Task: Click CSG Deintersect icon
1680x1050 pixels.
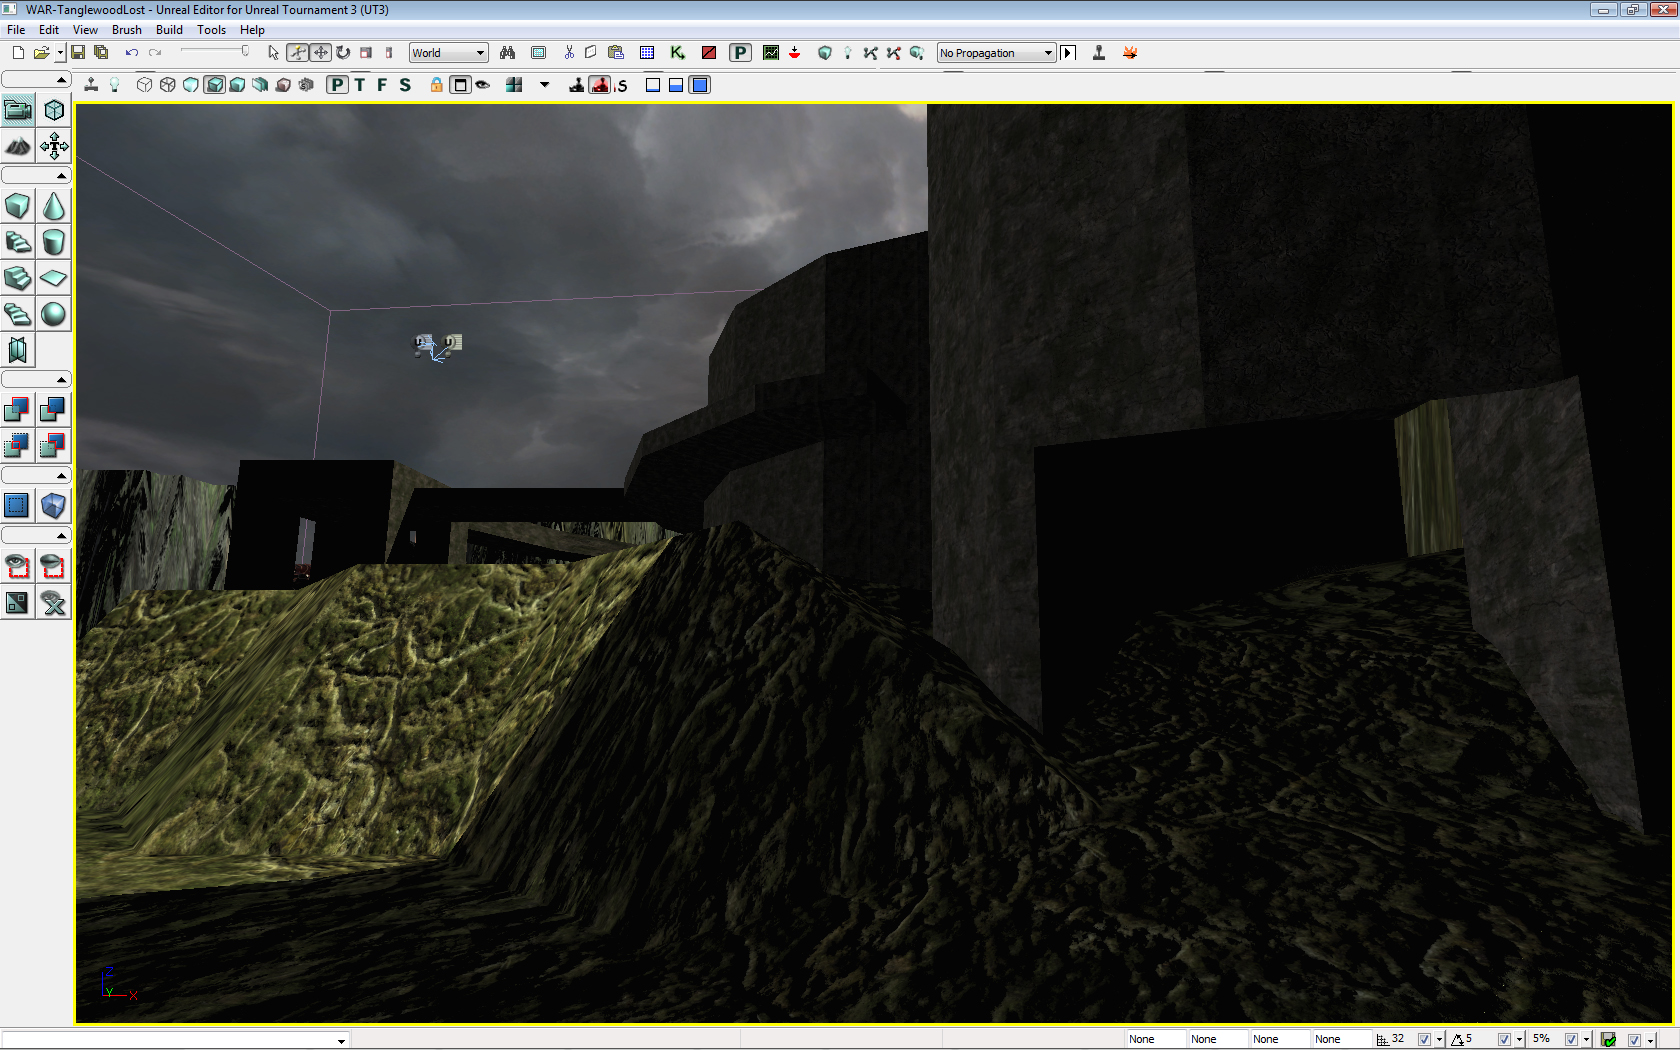Action: coord(54,445)
